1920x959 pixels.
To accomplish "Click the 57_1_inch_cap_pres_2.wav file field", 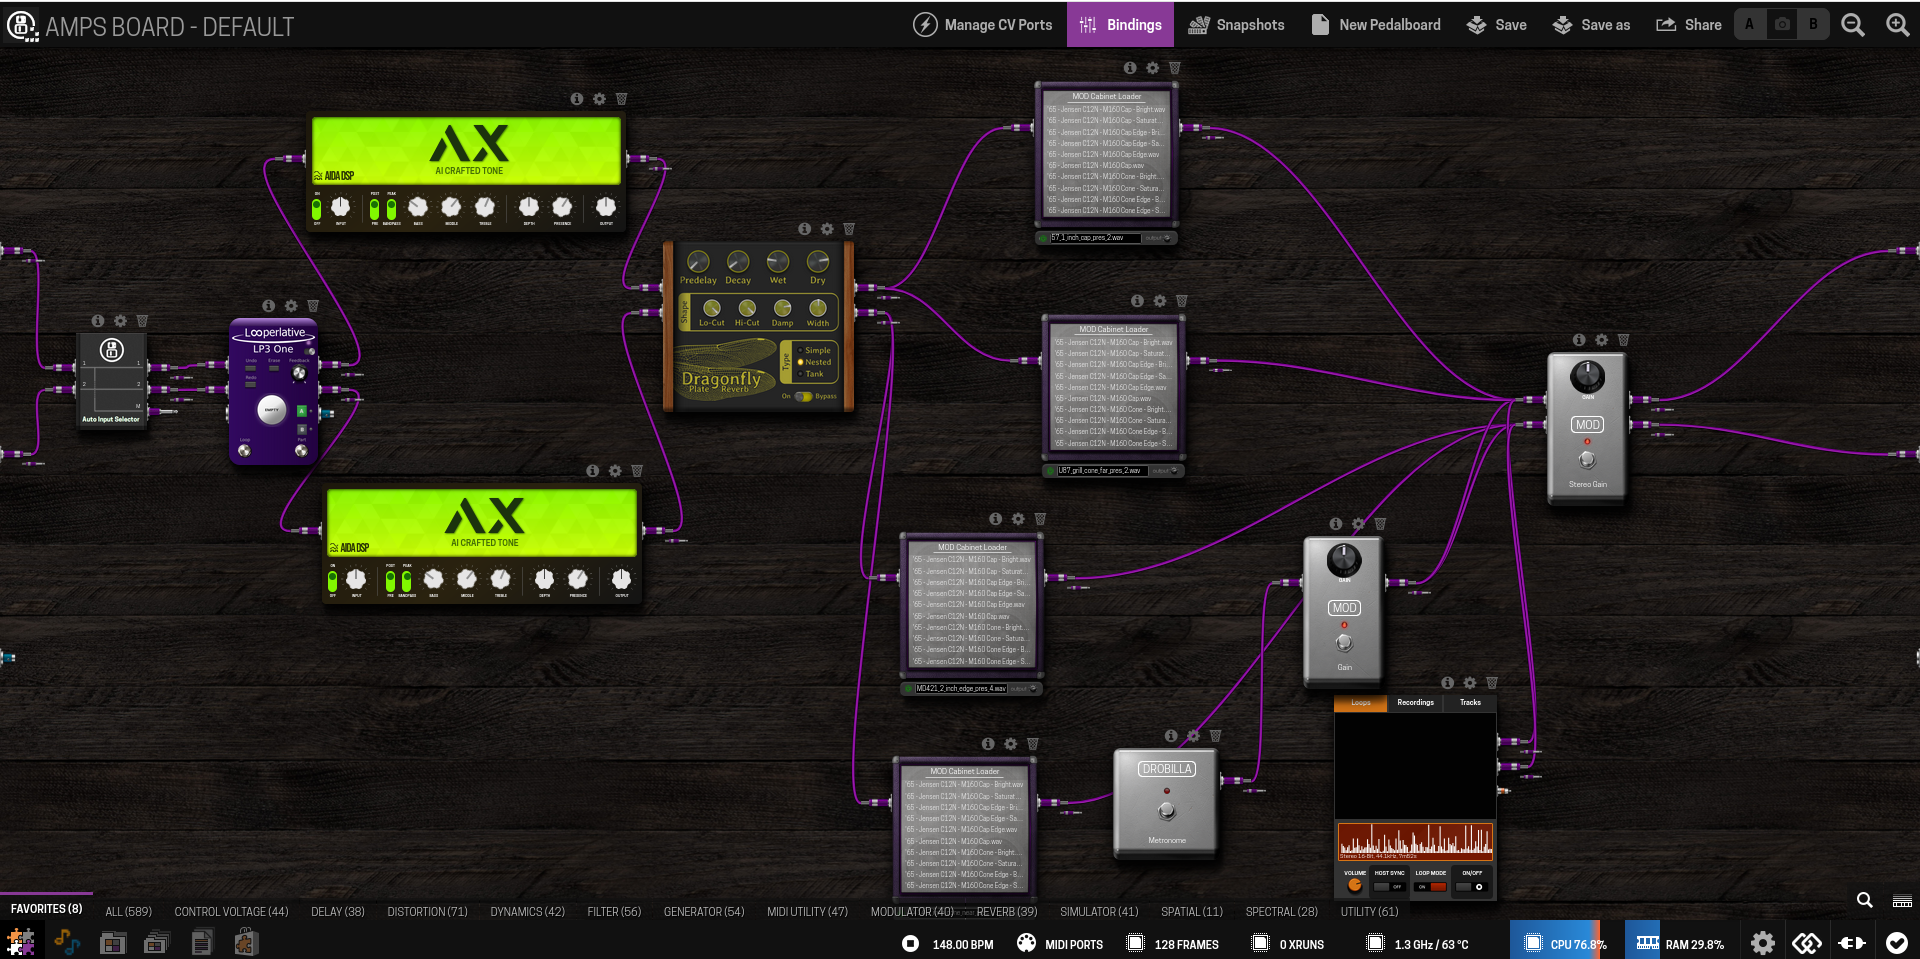I will [x=1095, y=238].
